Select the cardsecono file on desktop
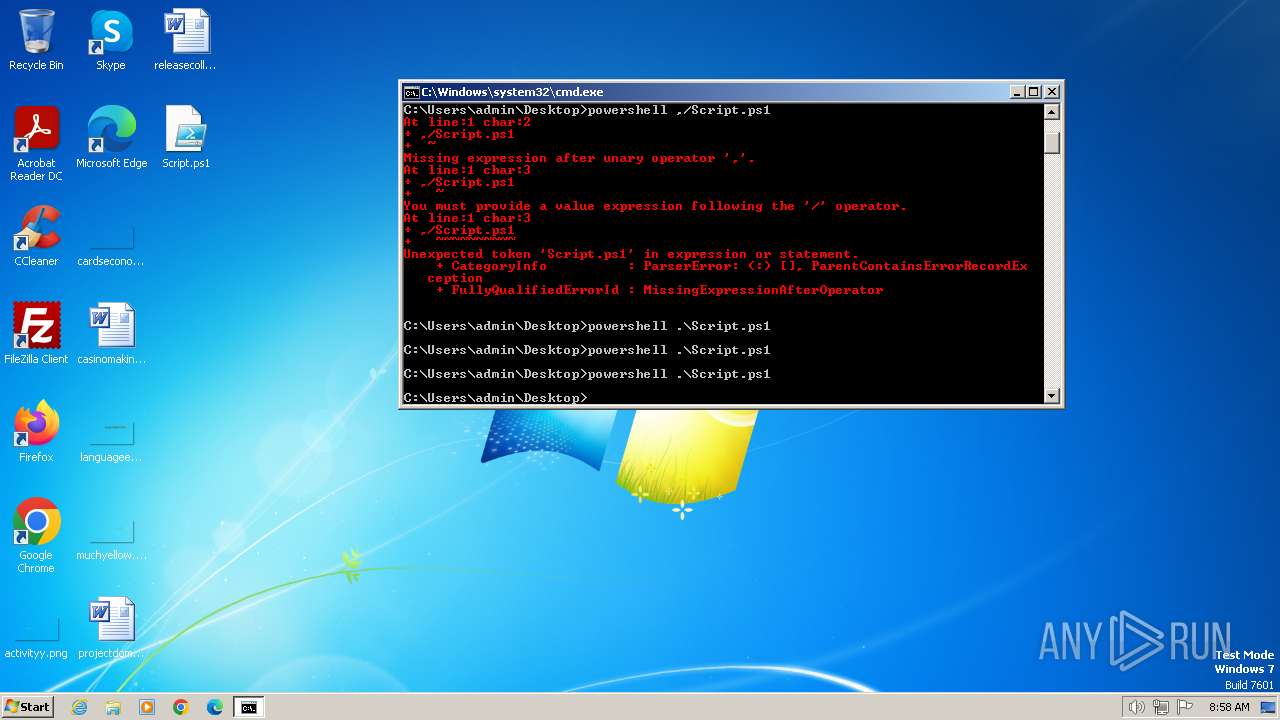This screenshot has width=1280, height=720. pyautogui.click(x=111, y=246)
